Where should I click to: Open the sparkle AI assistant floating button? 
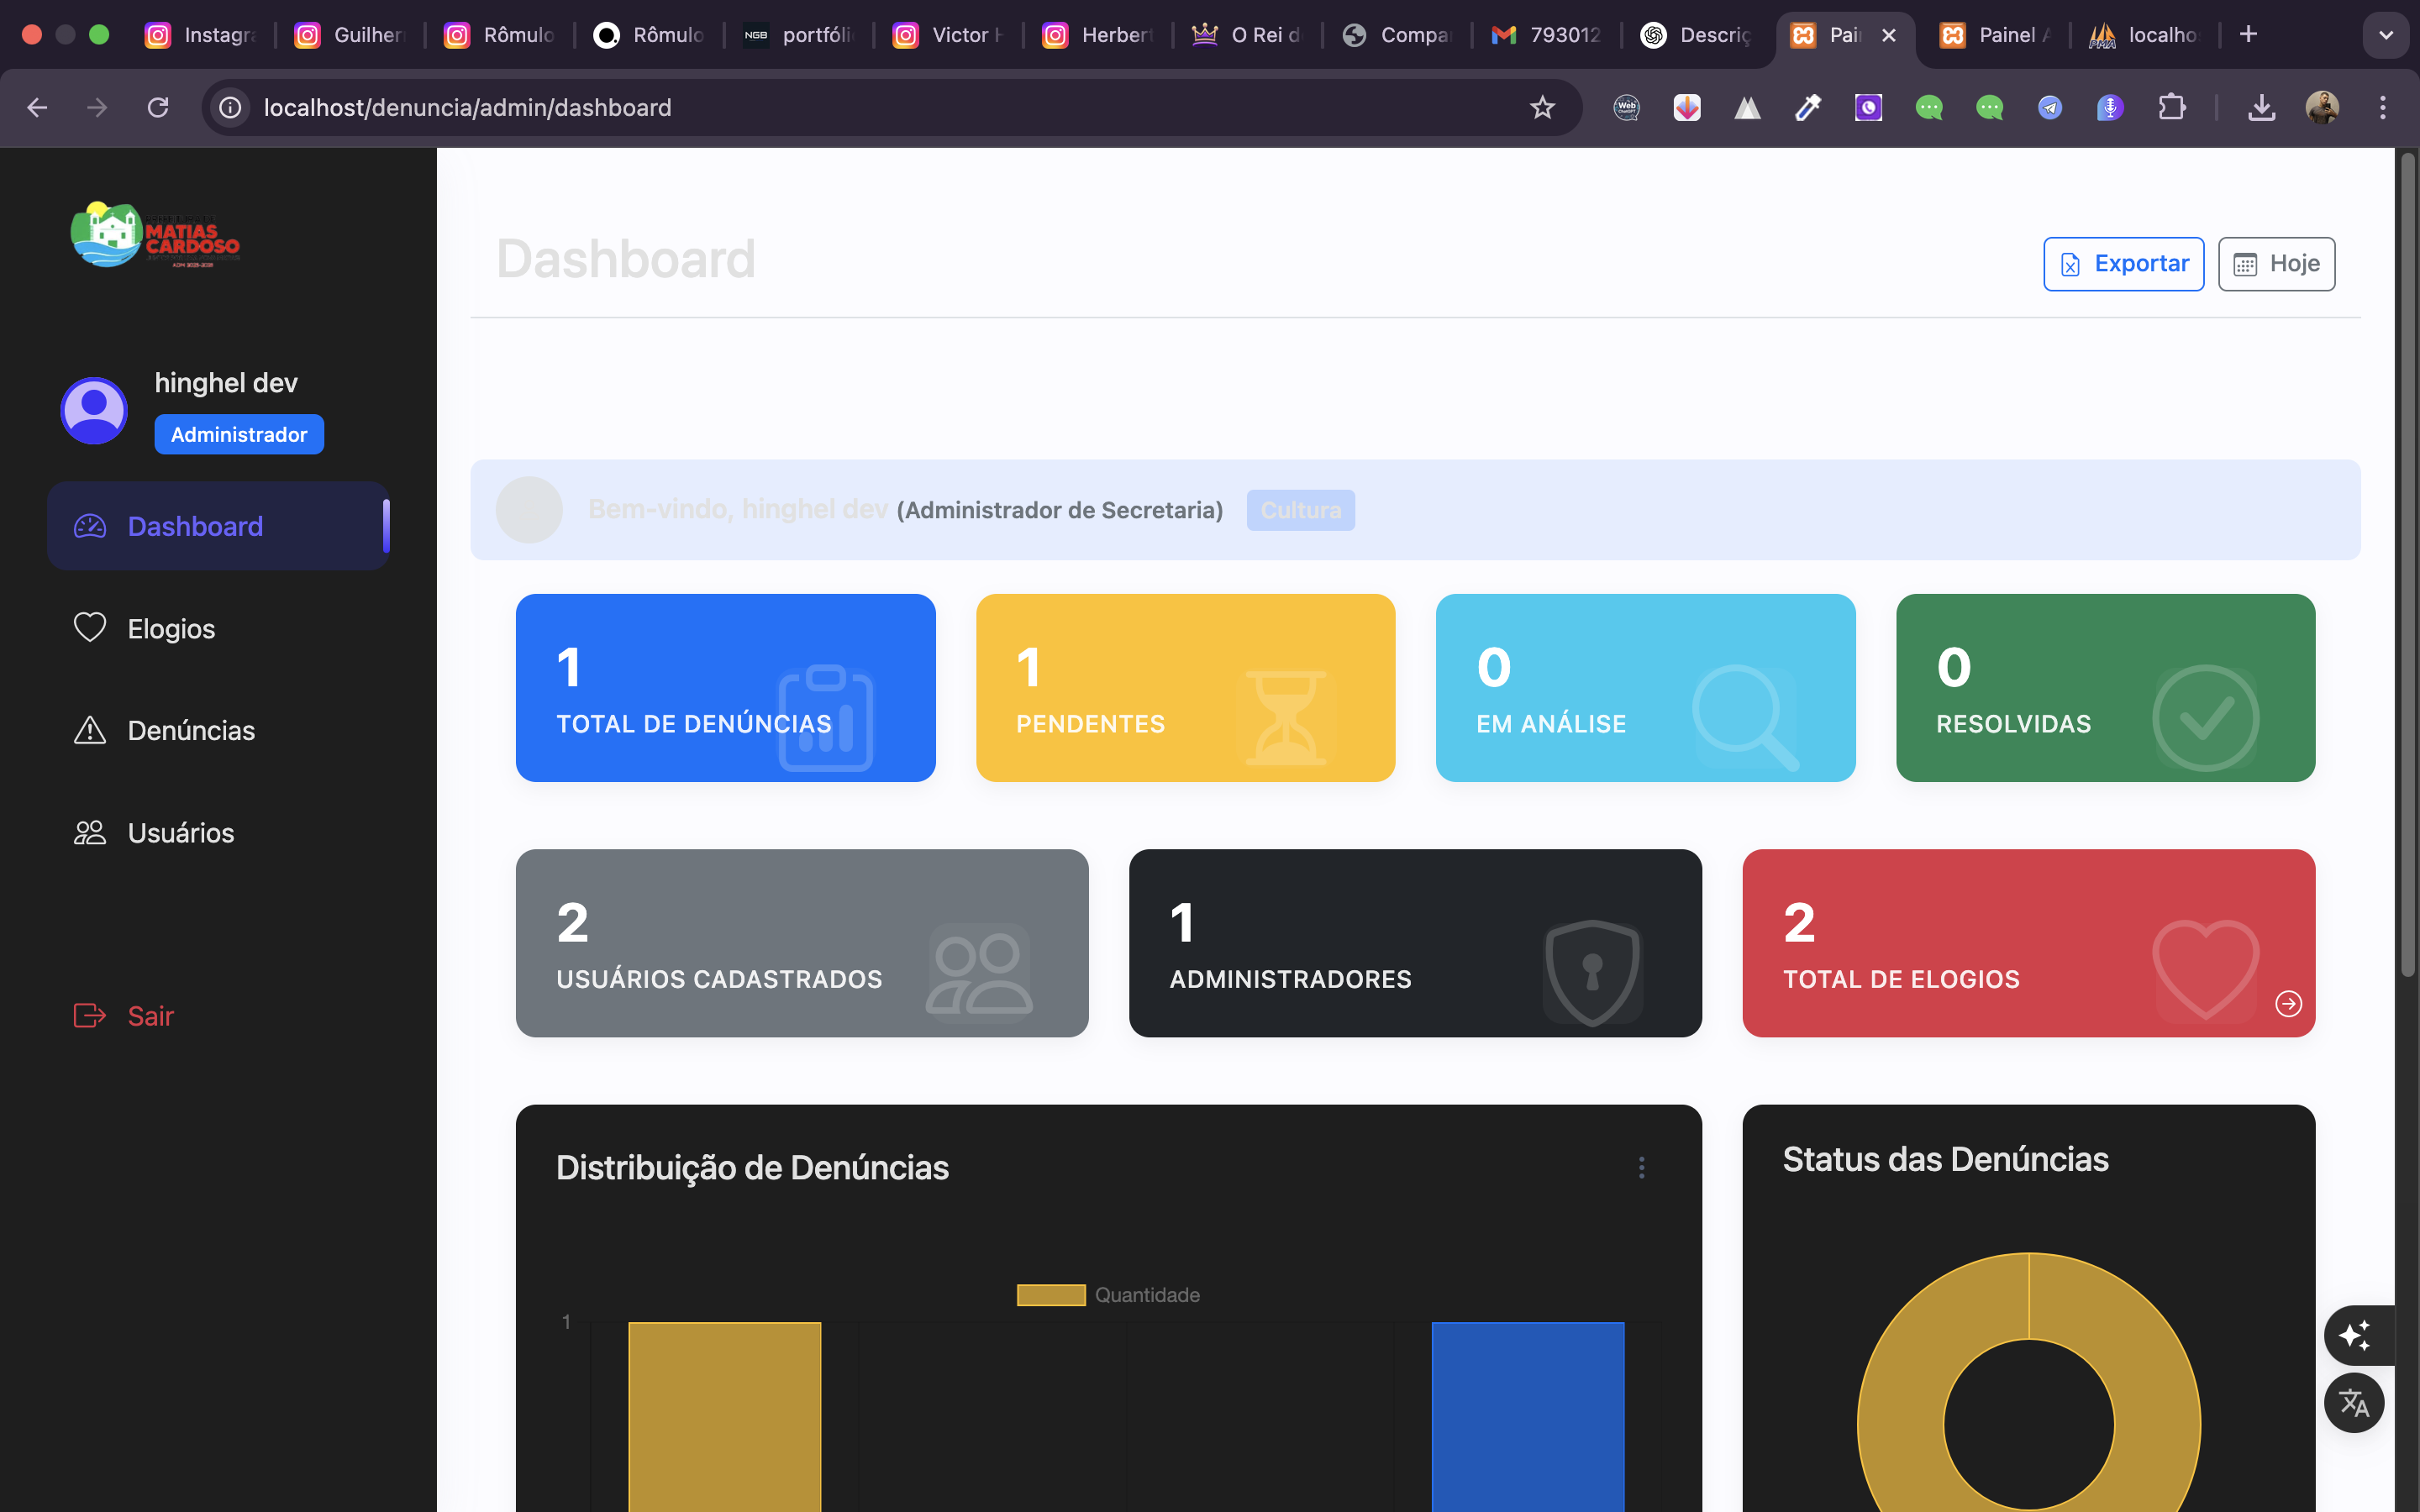coord(2355,1335)
